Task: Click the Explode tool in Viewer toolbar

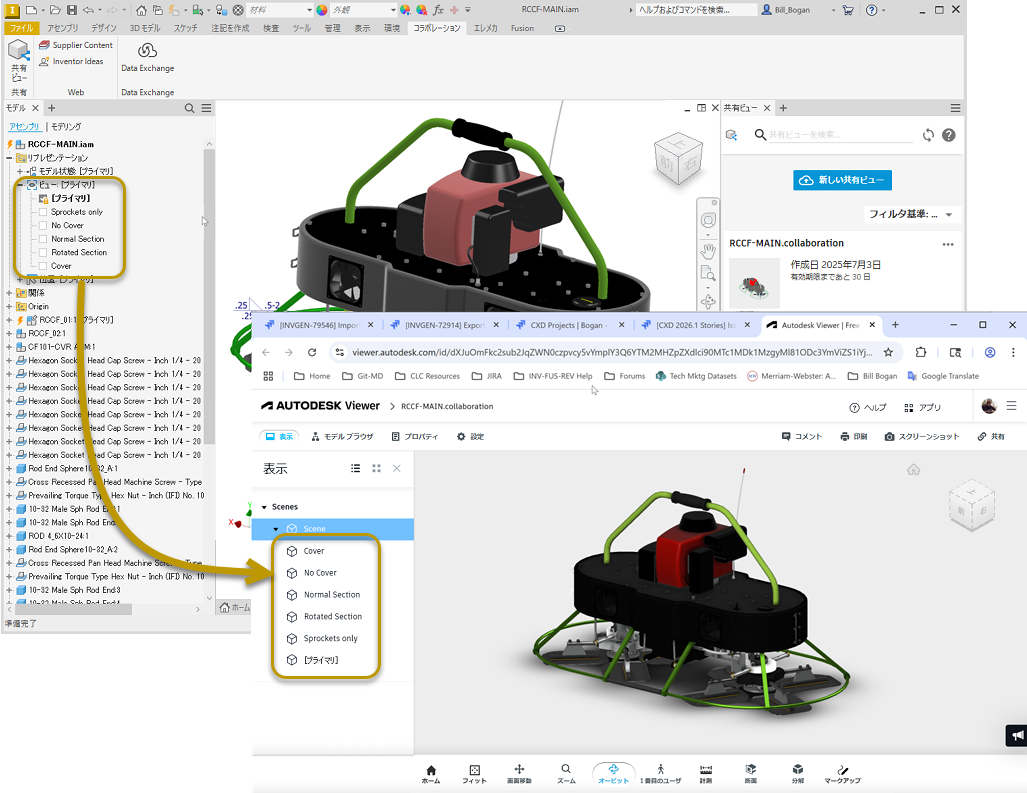Action: (797, 773)
